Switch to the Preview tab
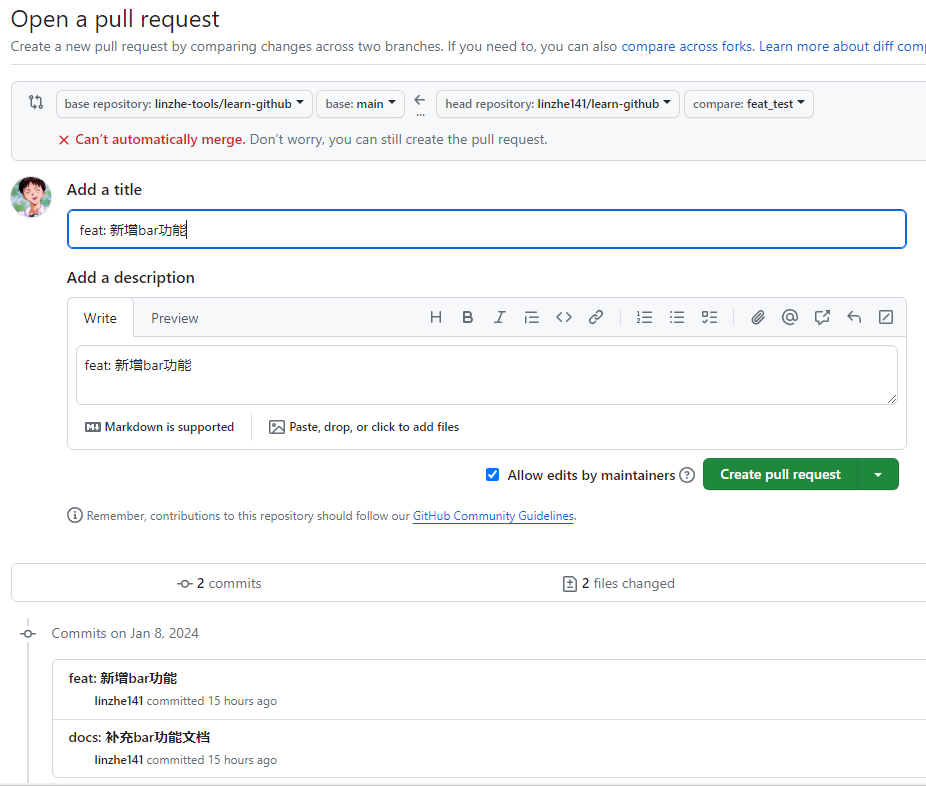 coord(175,318)
